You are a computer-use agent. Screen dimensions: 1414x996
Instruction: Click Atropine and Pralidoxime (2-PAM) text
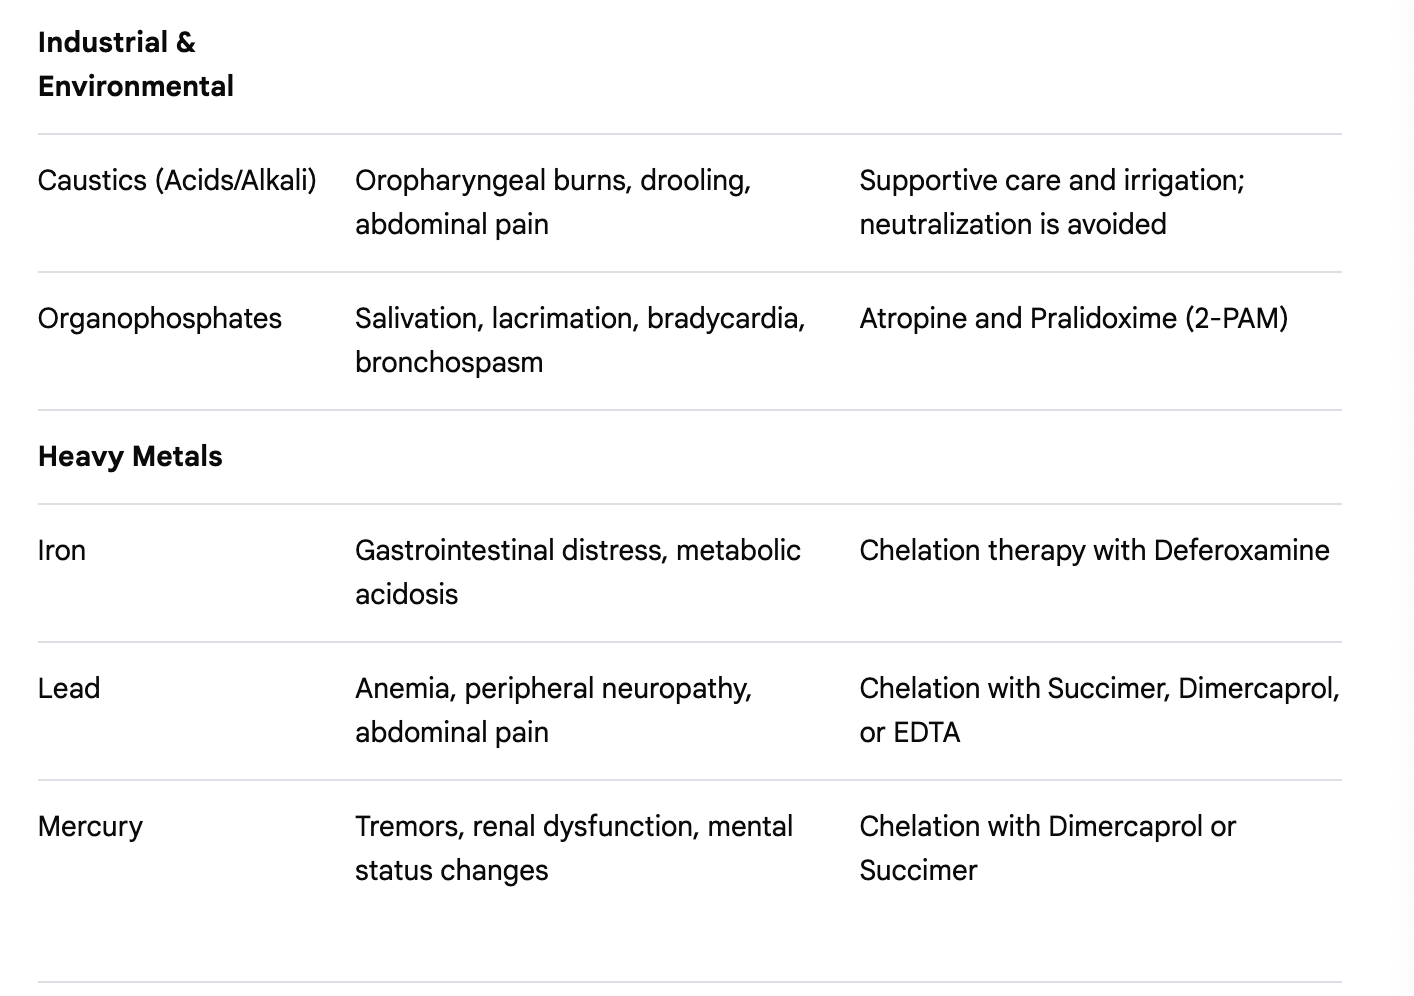(1073, 318)
